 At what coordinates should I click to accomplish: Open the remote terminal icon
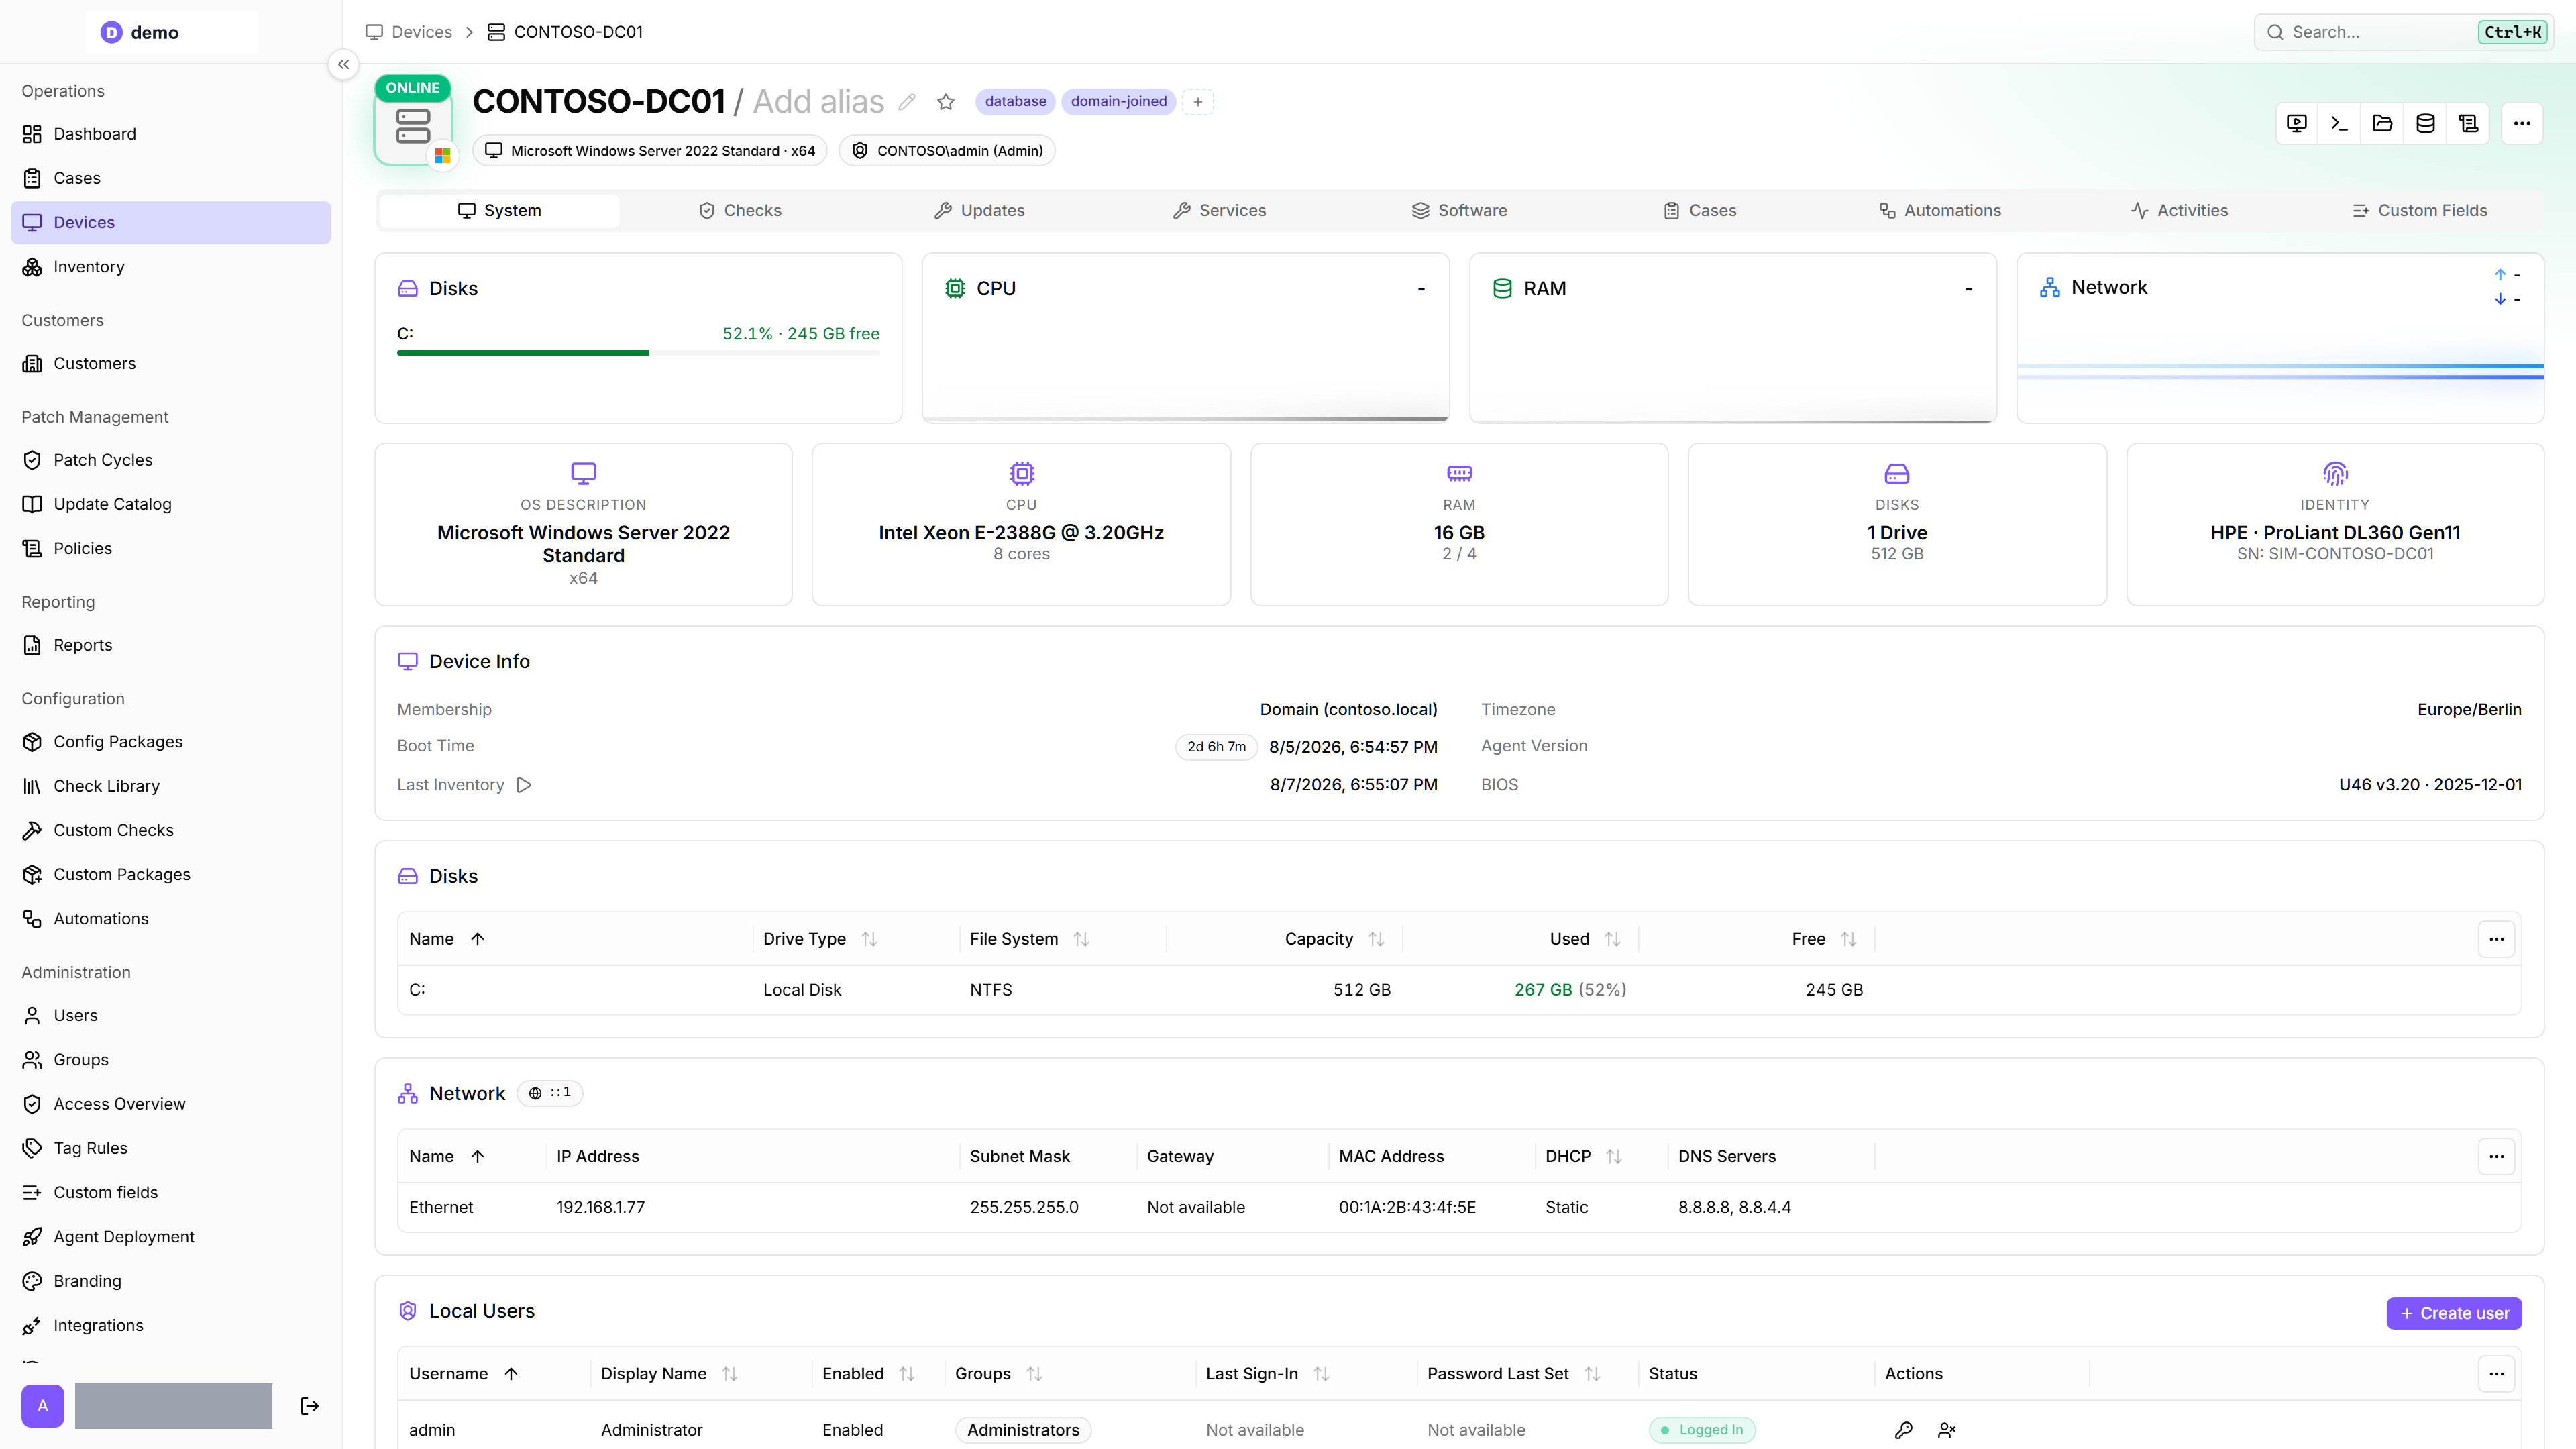pyautogui.click(x=2340, y=124)
